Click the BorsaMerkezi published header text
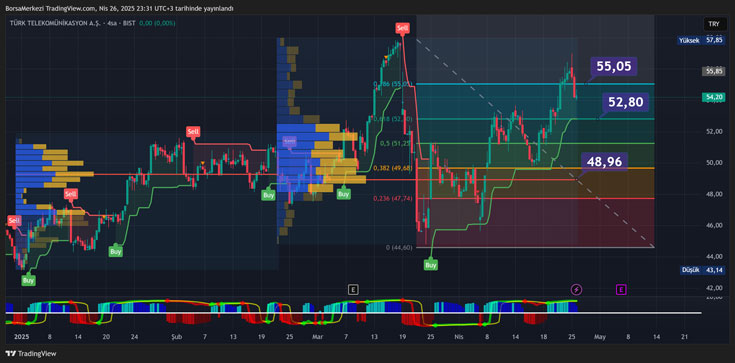The height and width of the screenshot is (363, 735). [119, 8]
